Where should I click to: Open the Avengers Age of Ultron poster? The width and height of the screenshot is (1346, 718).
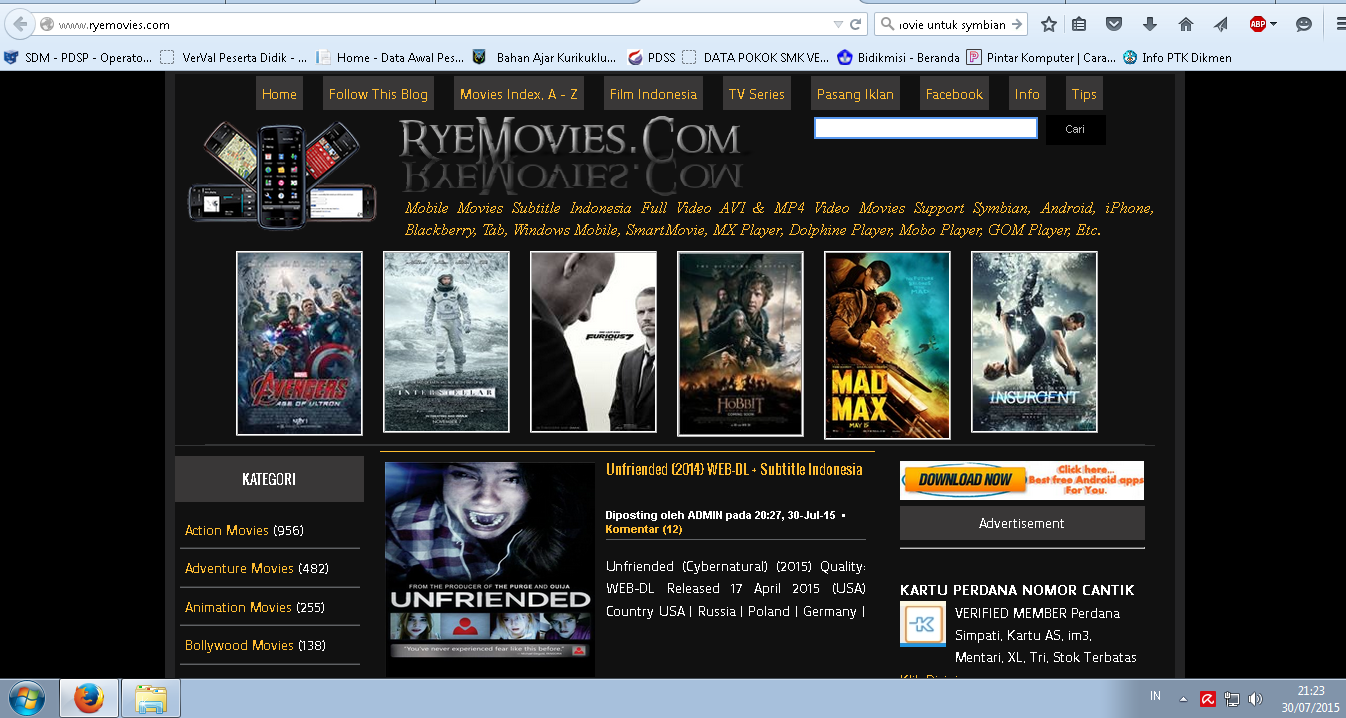pyautogui.click(x=299, y=343)
